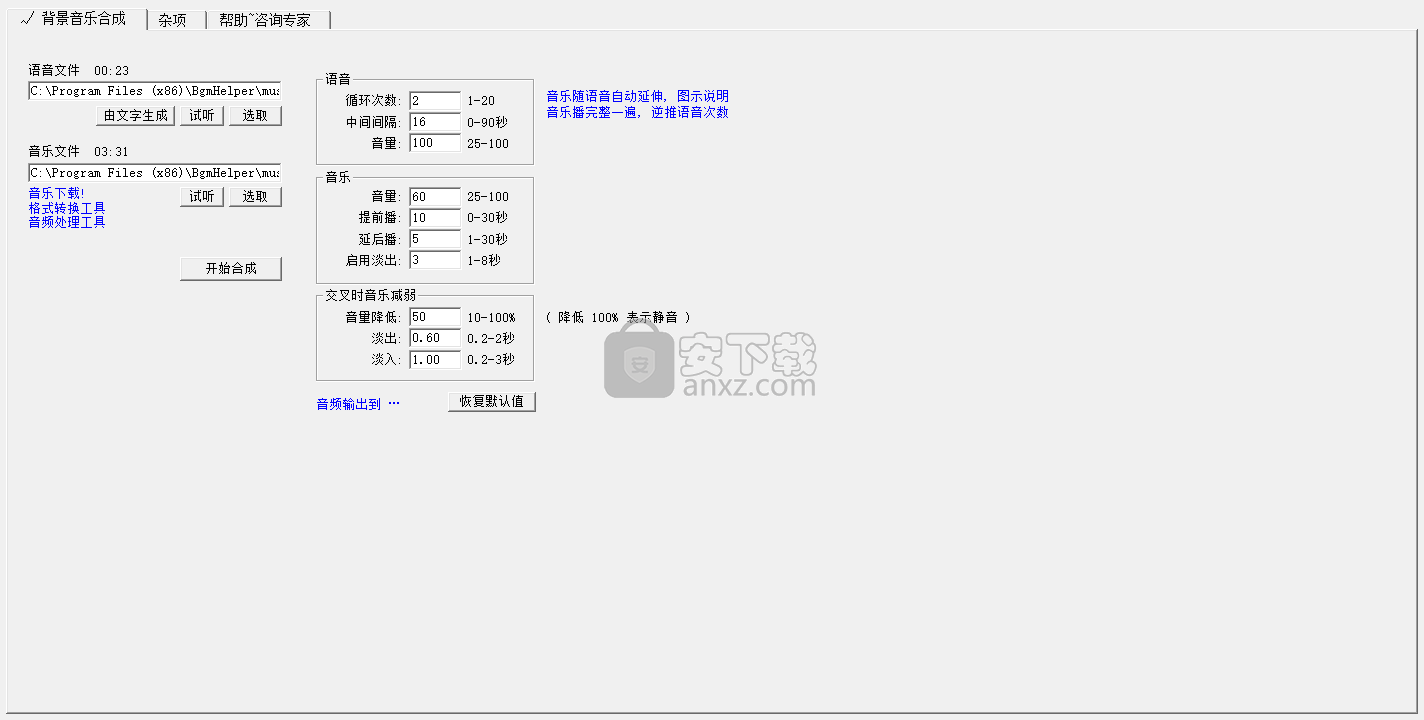Screen dimensions: 1424x720
Task: Click the 语音 音量 field showing 100
Action: (435, 143)
